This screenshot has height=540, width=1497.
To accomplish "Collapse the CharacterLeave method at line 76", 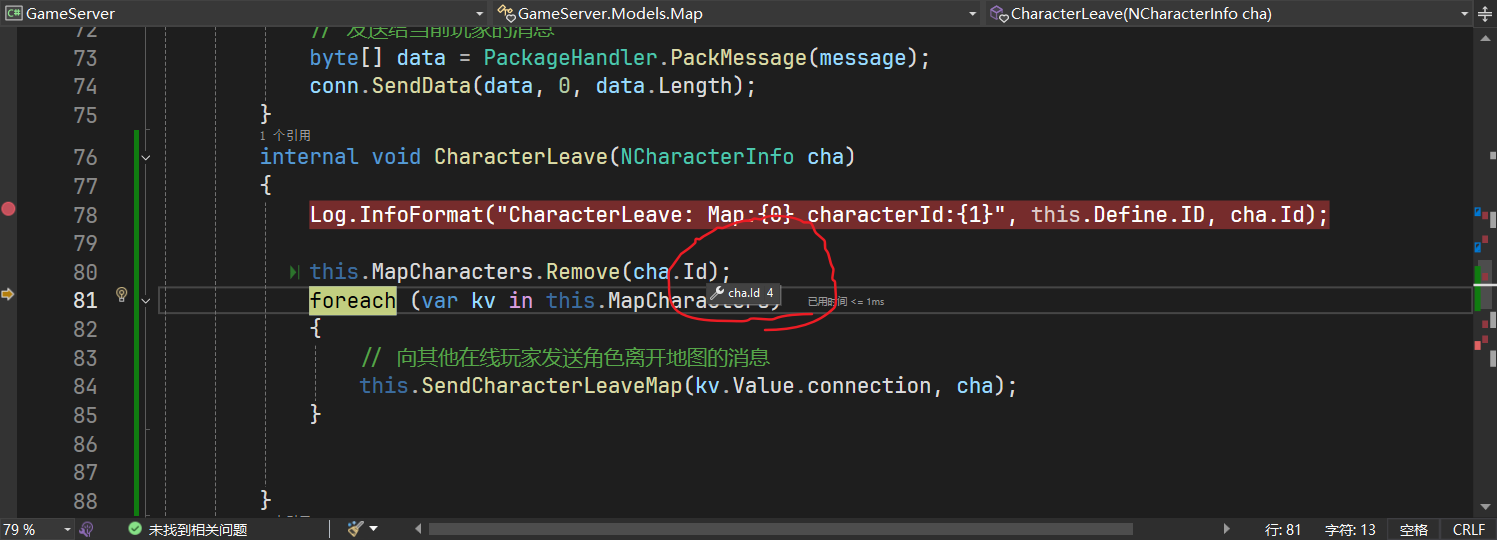I will [146, 157].
